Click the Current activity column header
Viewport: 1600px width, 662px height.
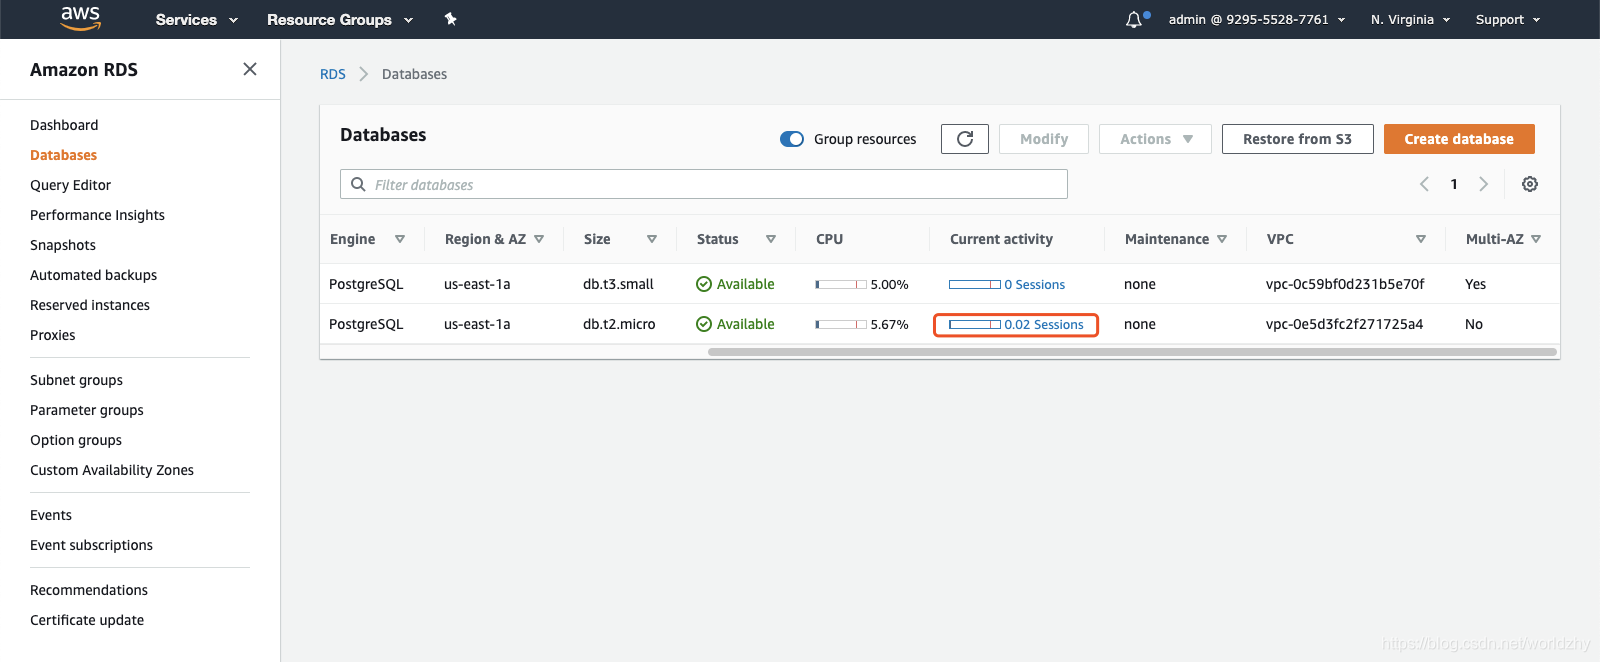click(x=1001, y=239)
